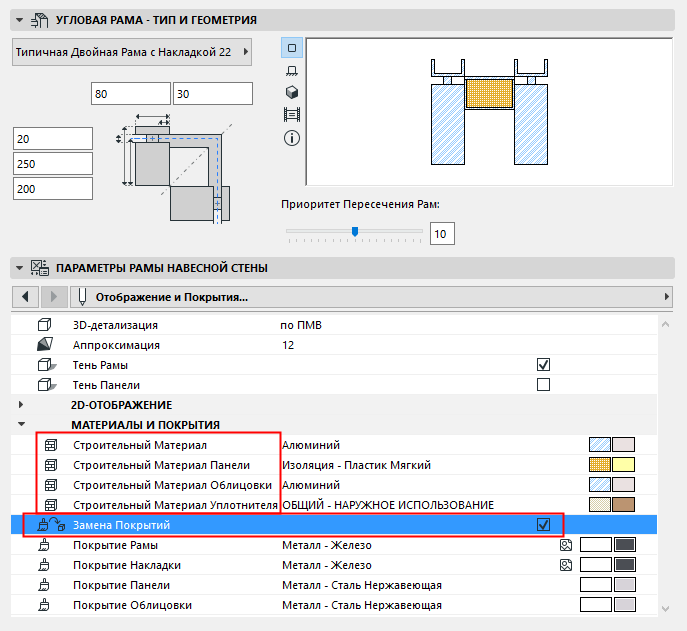Expand the 2D-ОТОБРАЖЕНИЕ group

[21, 404]
